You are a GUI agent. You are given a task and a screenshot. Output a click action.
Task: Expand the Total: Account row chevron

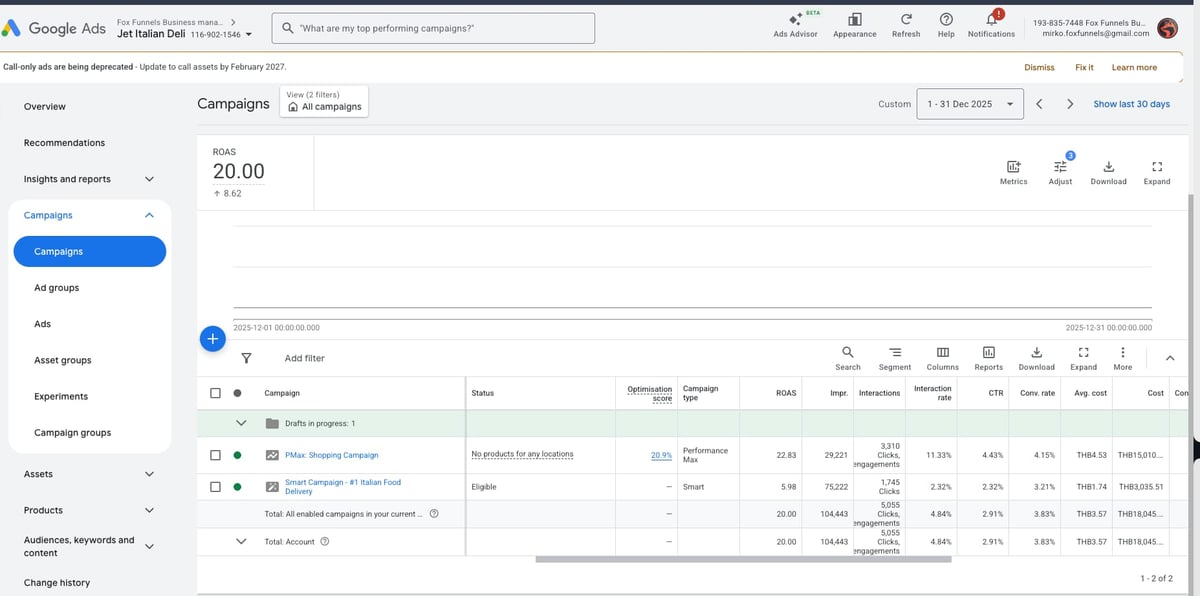click(x=240, y=542)
